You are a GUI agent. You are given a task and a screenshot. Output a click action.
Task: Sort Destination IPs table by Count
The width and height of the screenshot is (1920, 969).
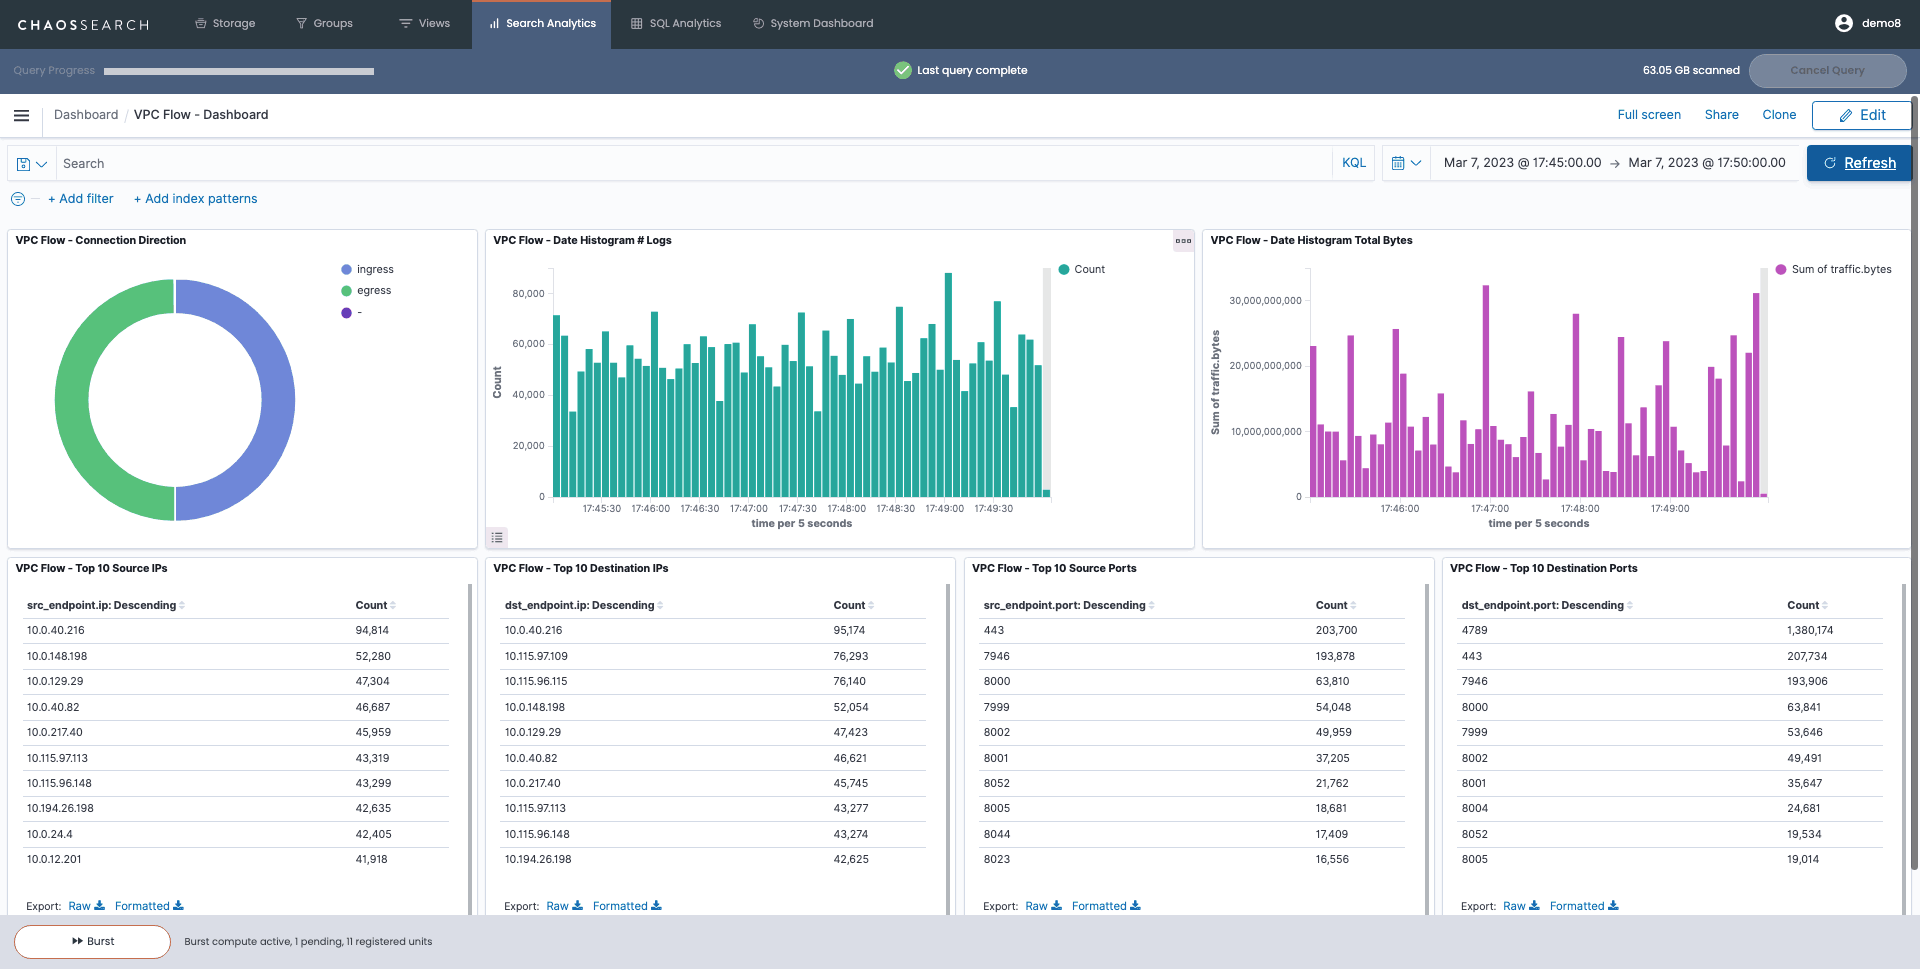click(x=854, y=606)
